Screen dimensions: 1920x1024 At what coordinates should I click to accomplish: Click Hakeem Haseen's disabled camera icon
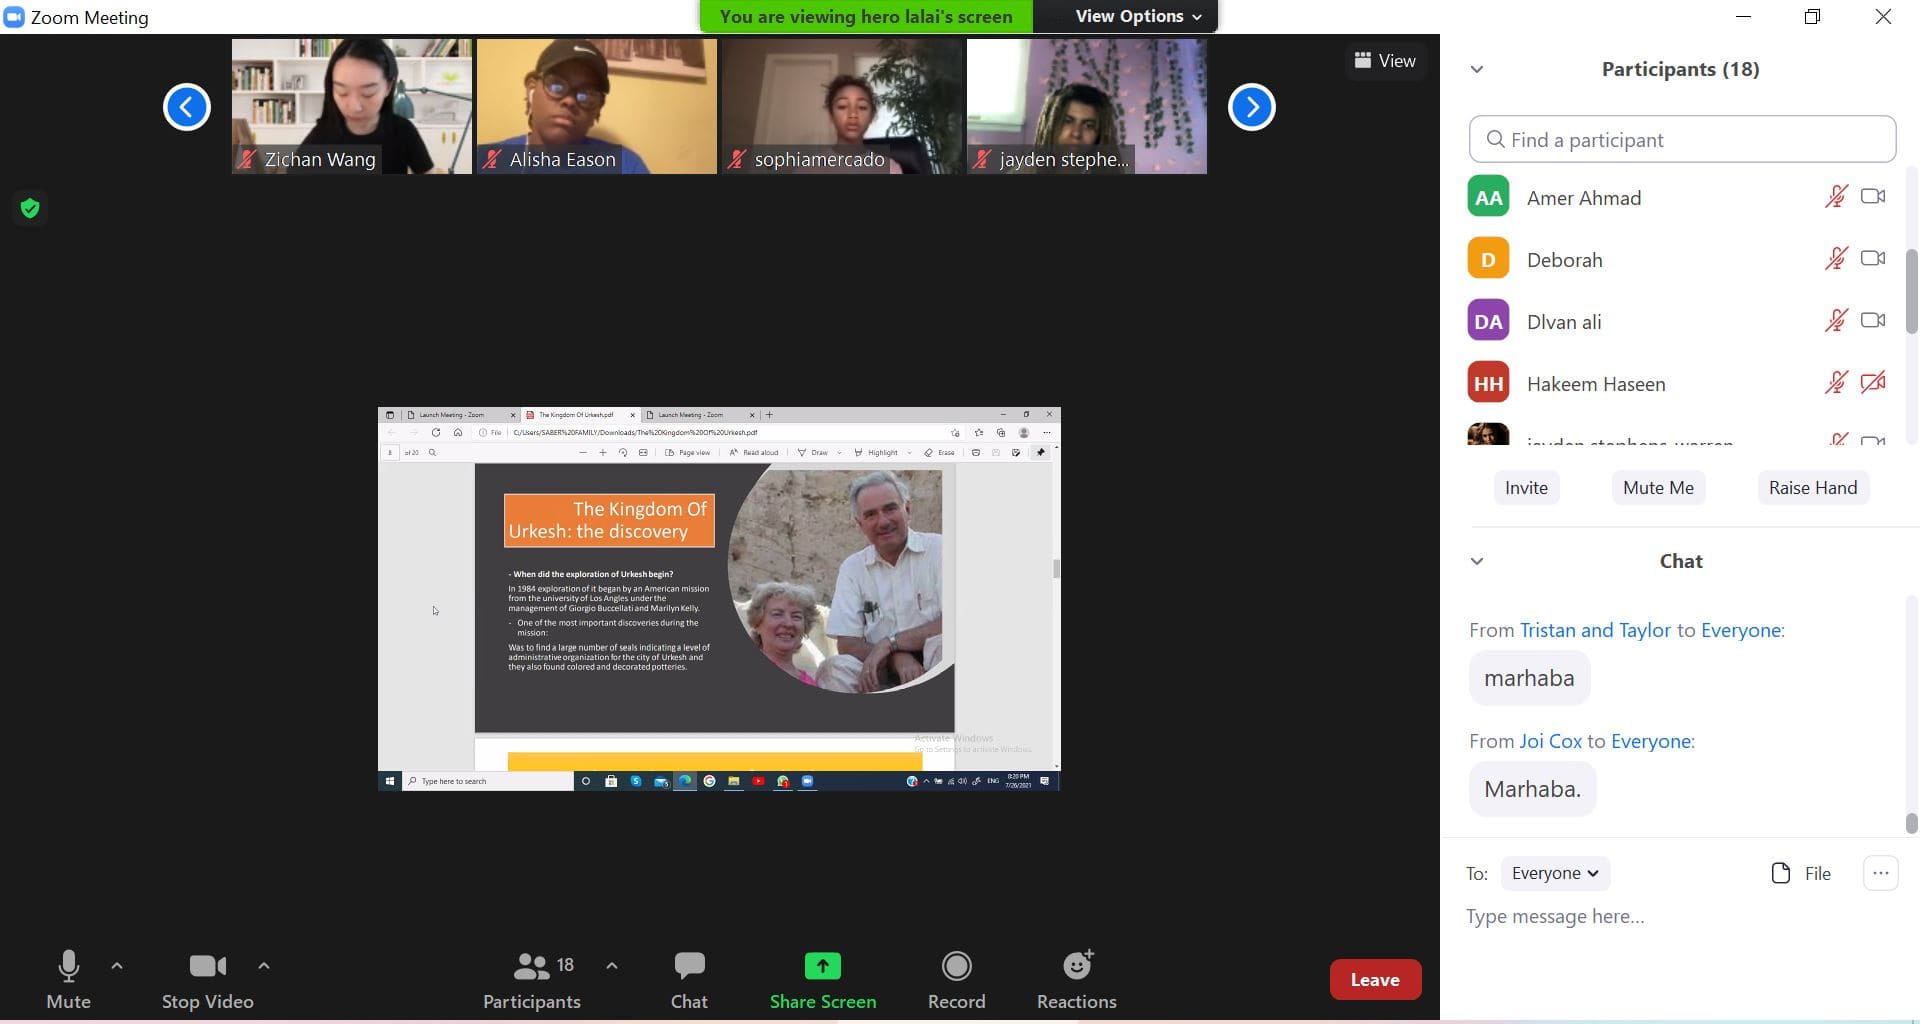coord(1873,383)
